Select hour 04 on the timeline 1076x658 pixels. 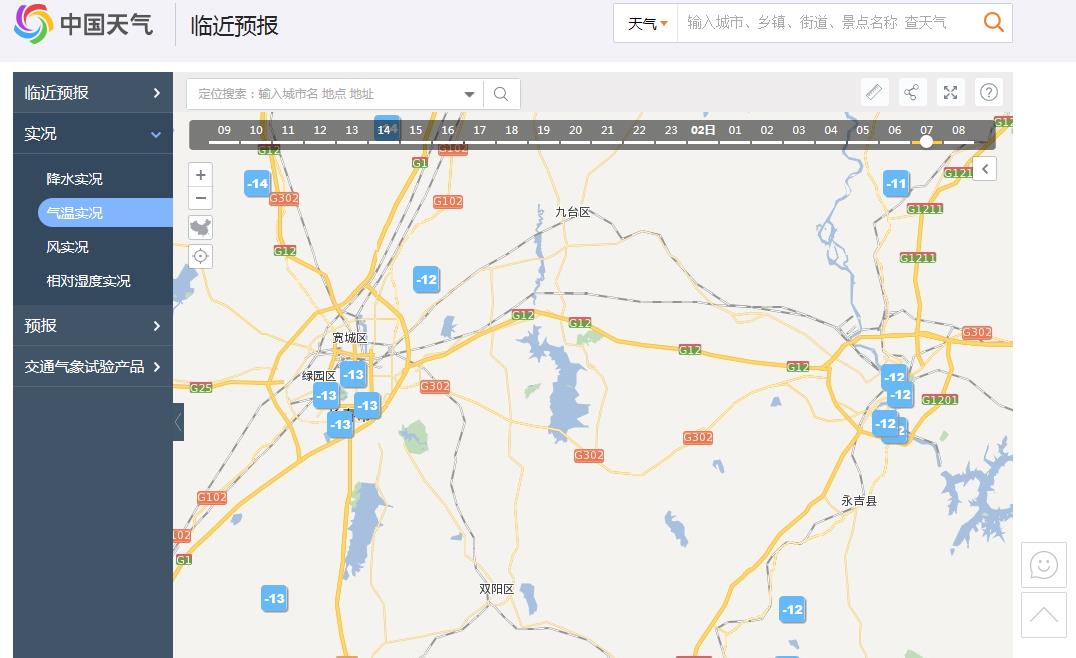(x=831, y=130)
